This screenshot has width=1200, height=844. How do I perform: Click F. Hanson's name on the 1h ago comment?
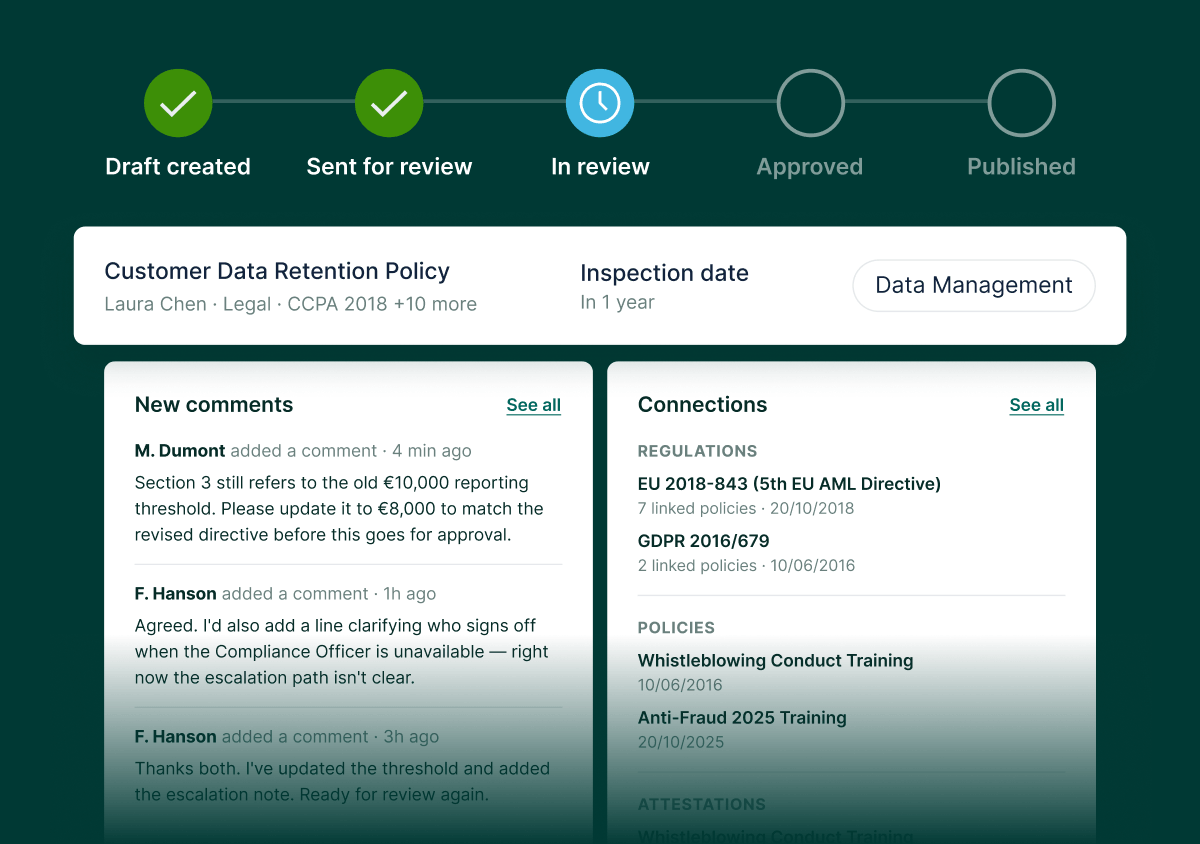coord(176,594)
